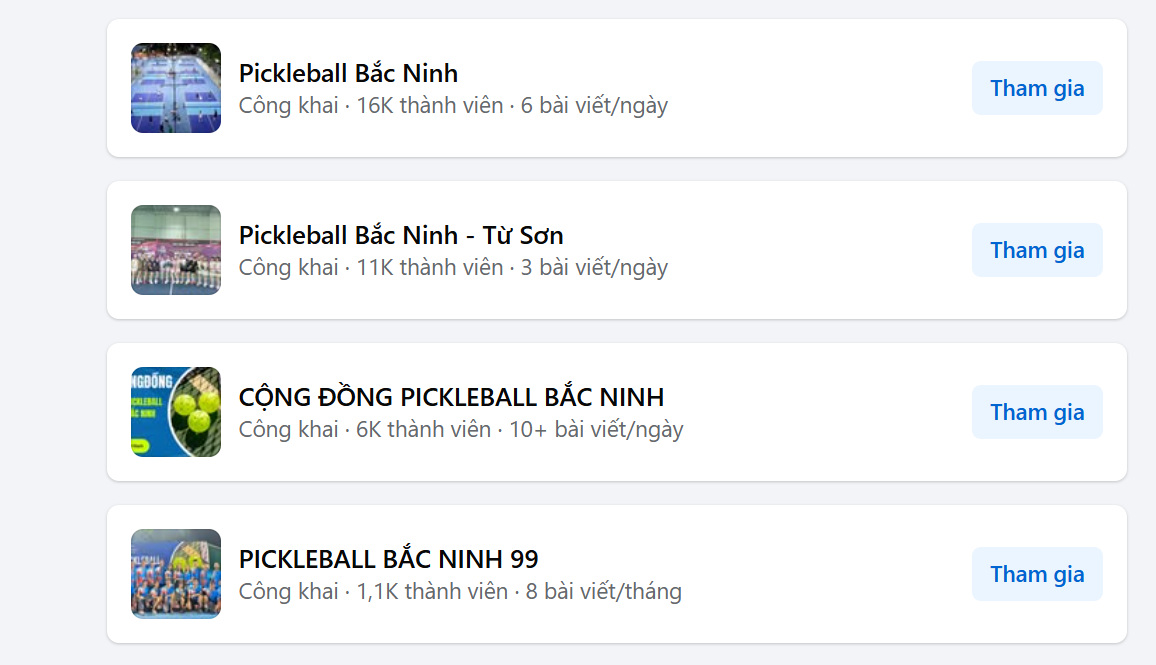The width and height of the screenshot is (1156, 665).
Task: Click the PICKLEBALL BẮC NINH 99 group picture
Action: coord(176,574)
